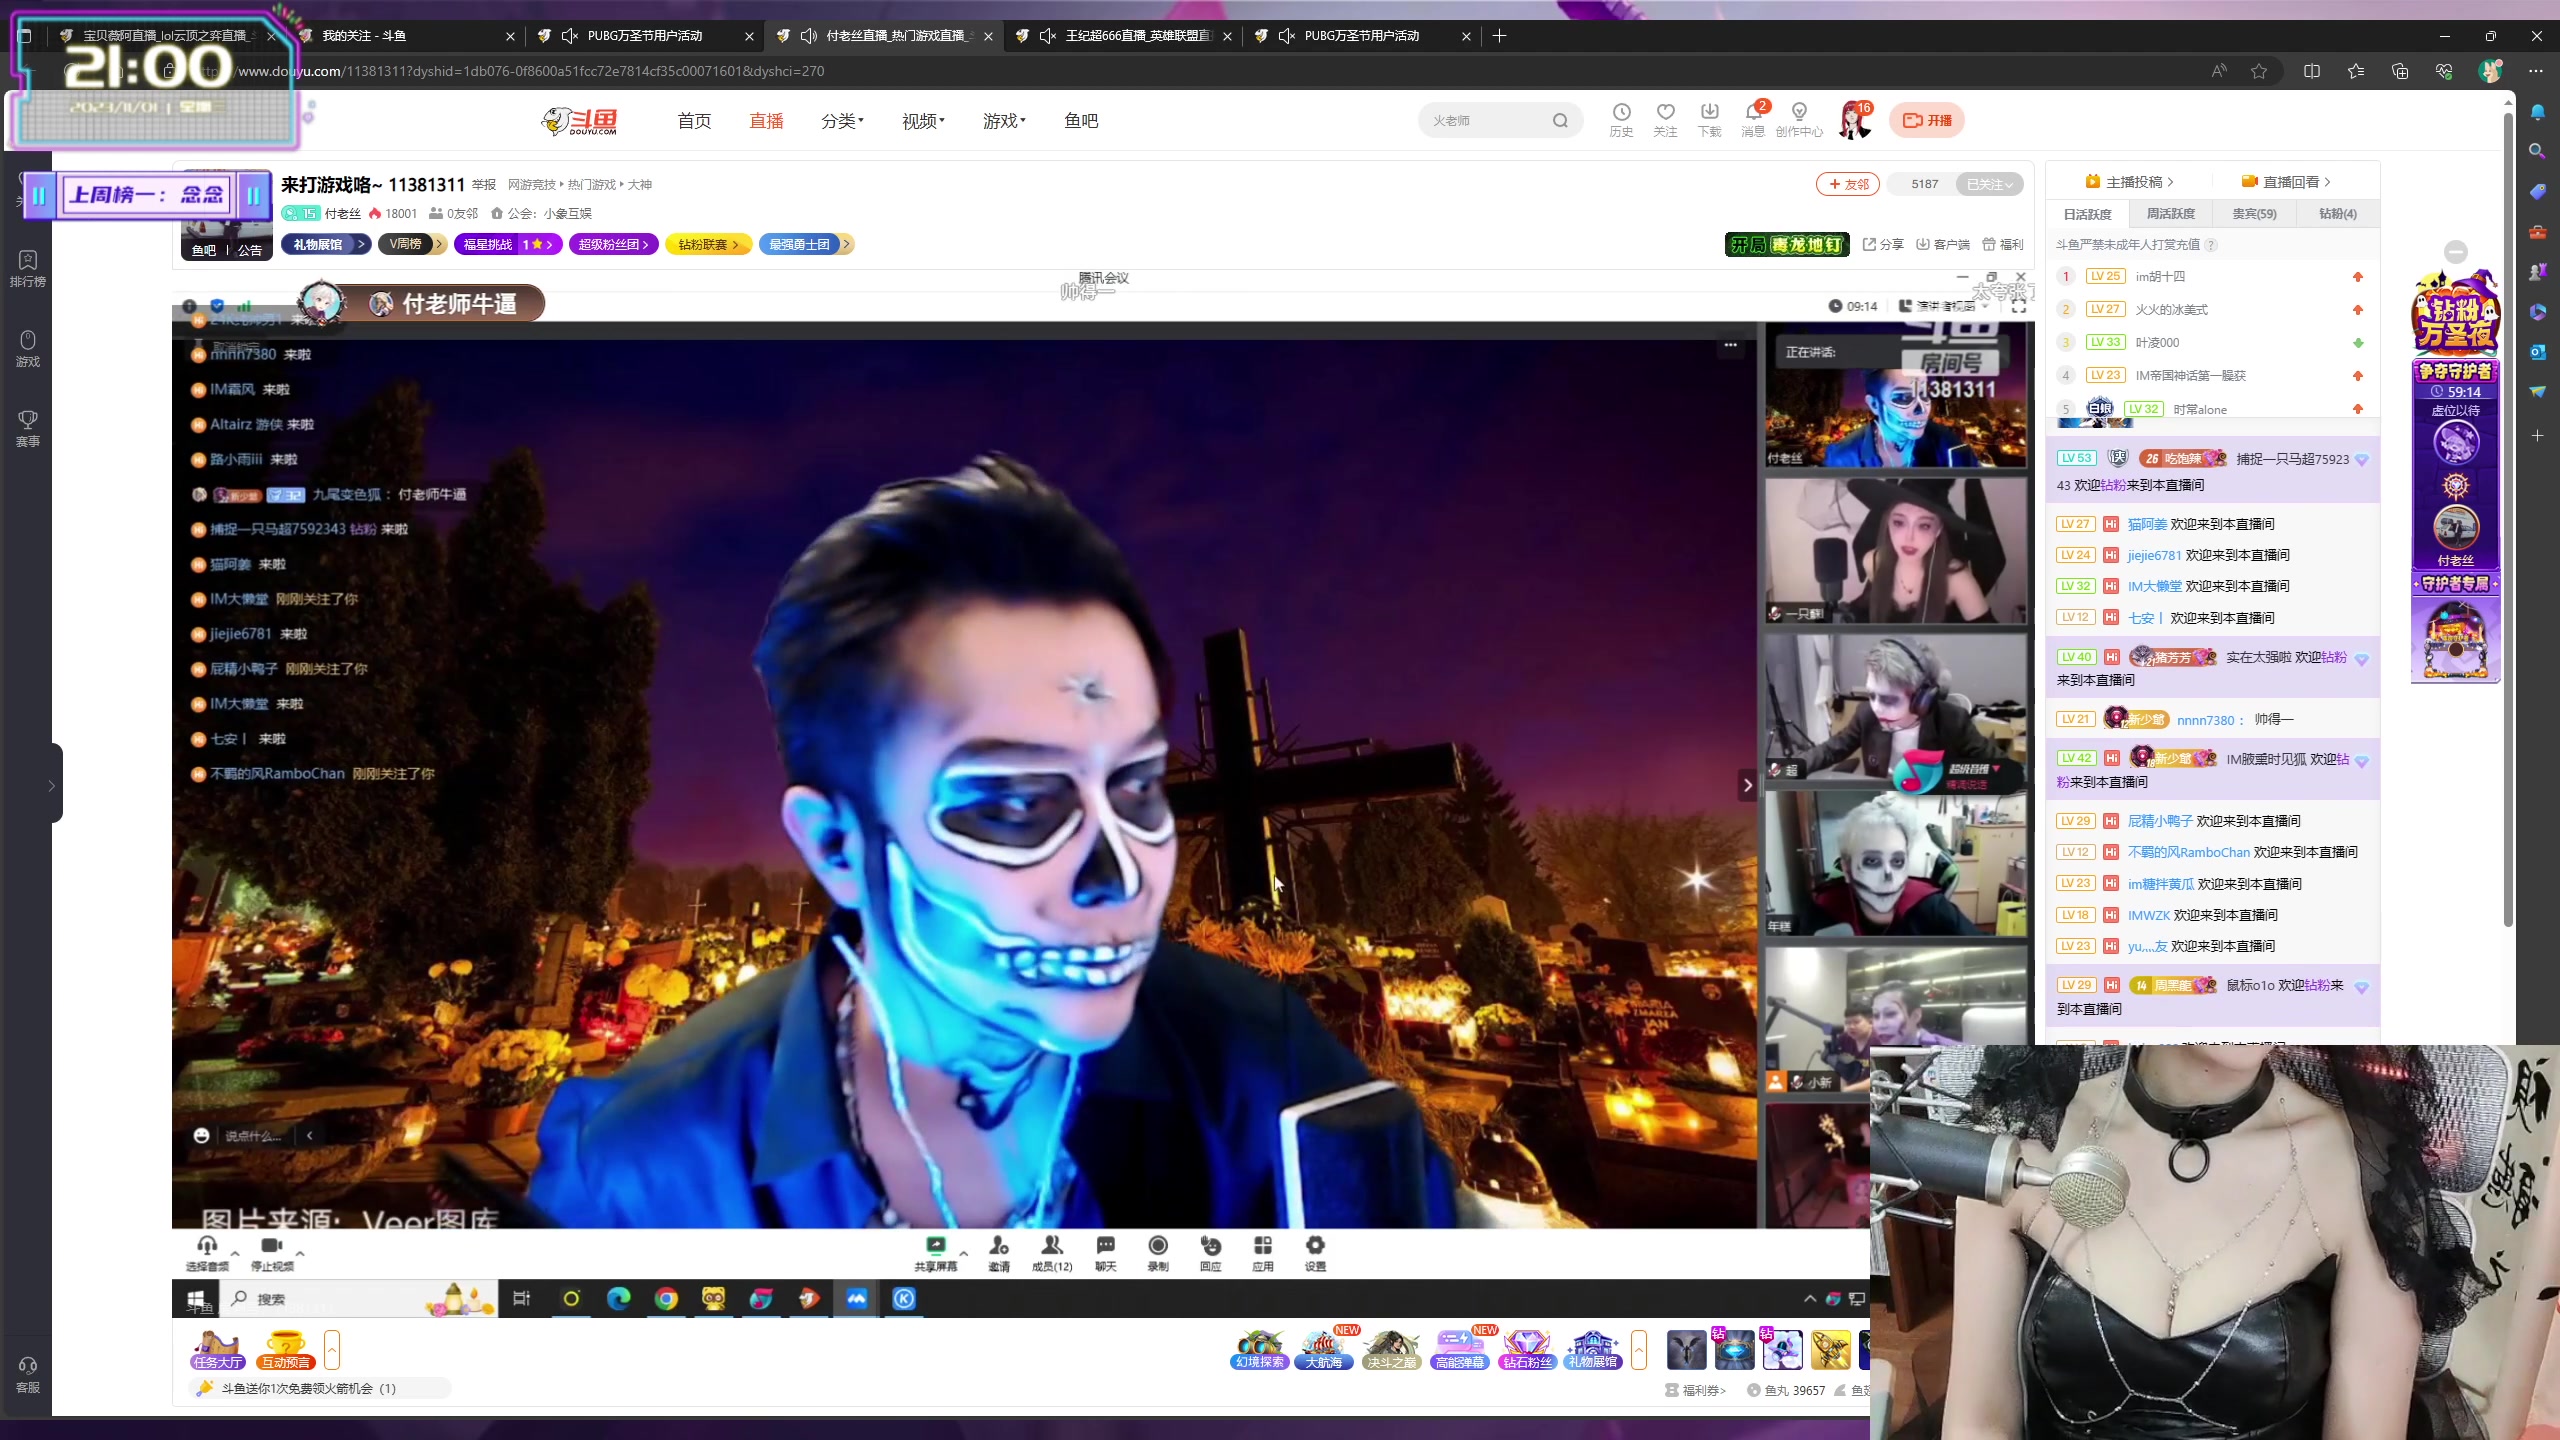Click the 开播 start streaming button

tap(1926, 121)
